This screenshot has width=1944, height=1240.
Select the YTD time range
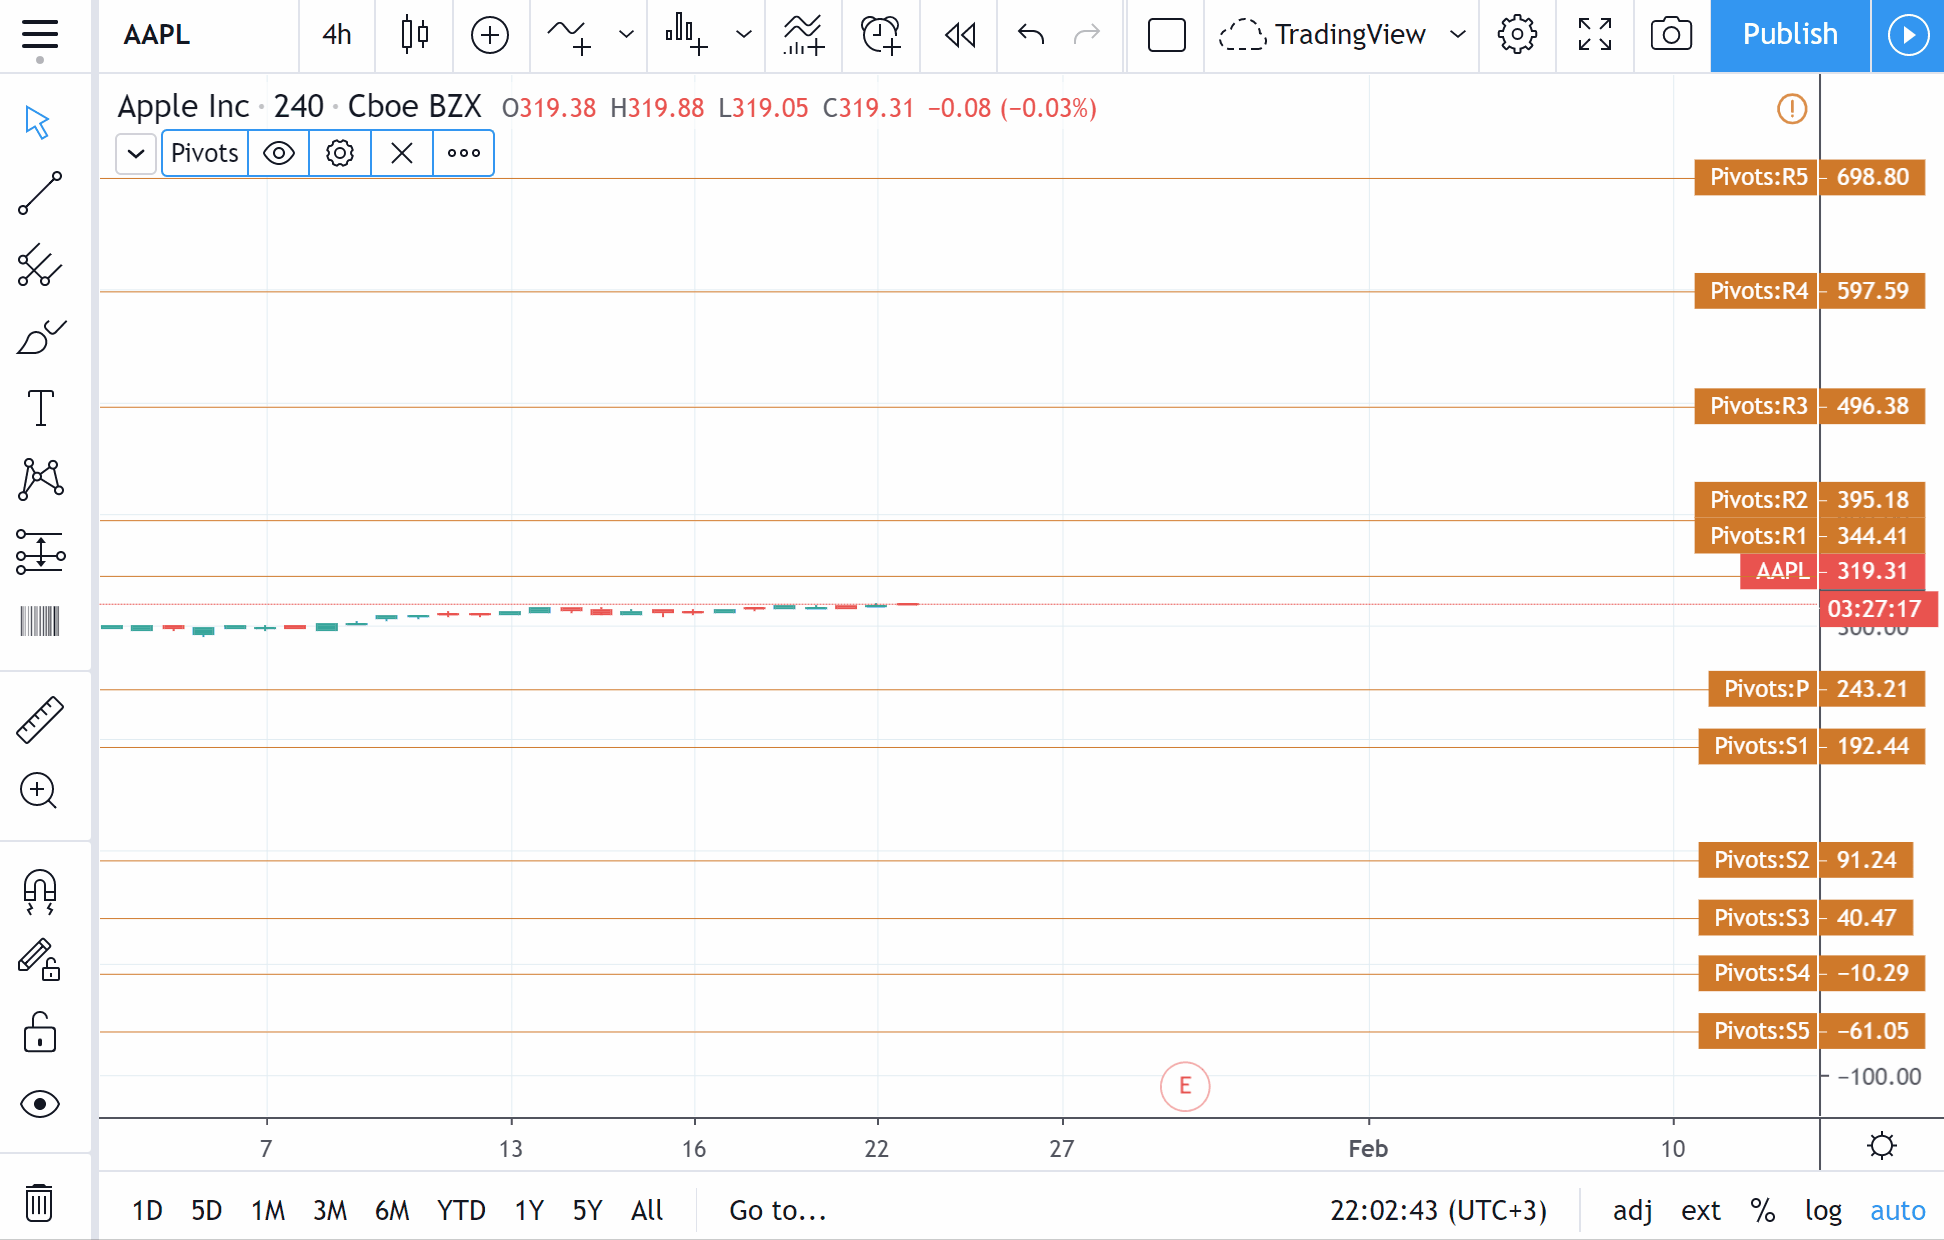[x=461, y=1210]
